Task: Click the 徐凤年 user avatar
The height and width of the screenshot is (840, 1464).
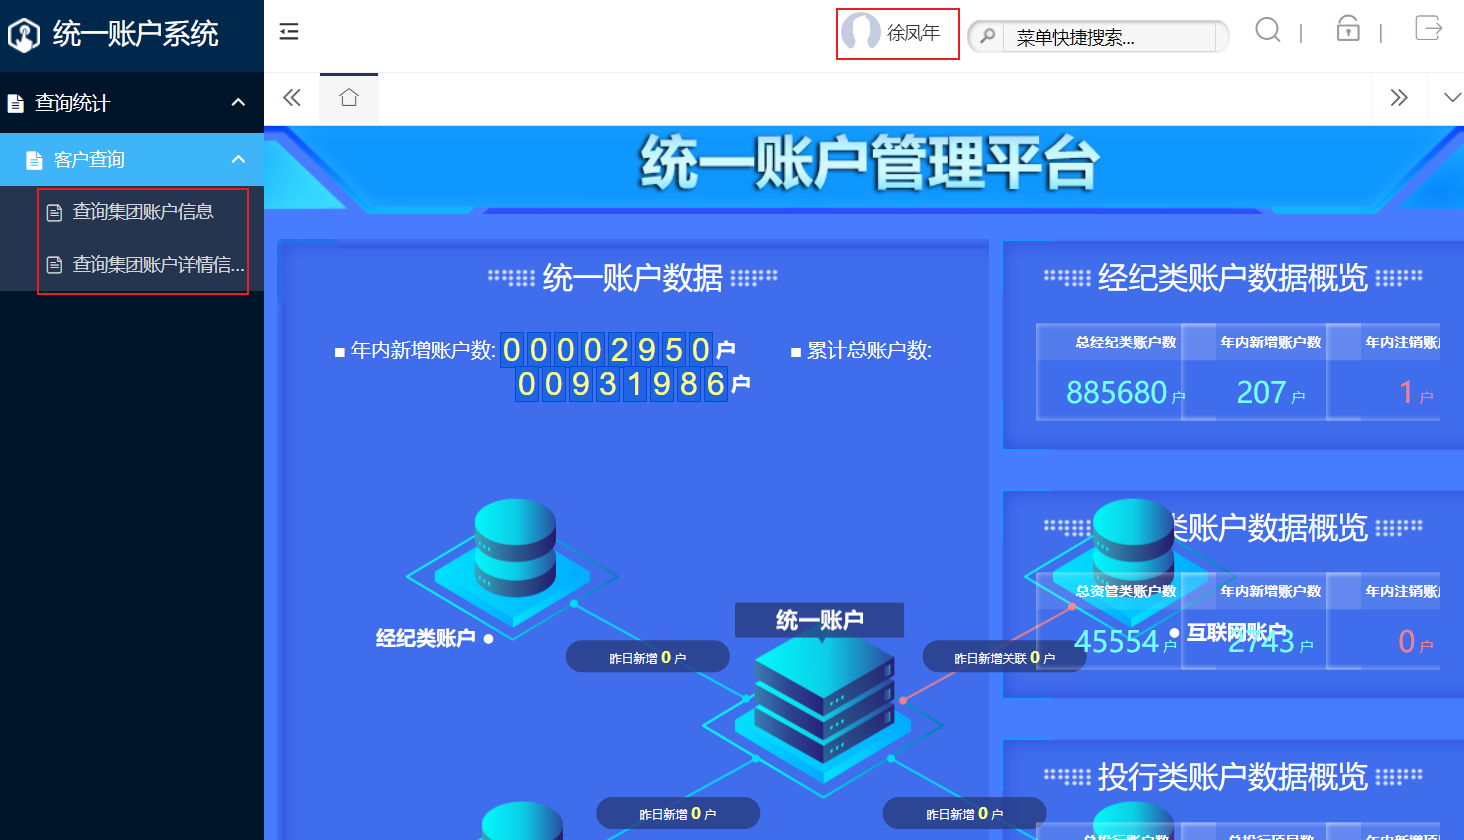Action: [861, 32]
